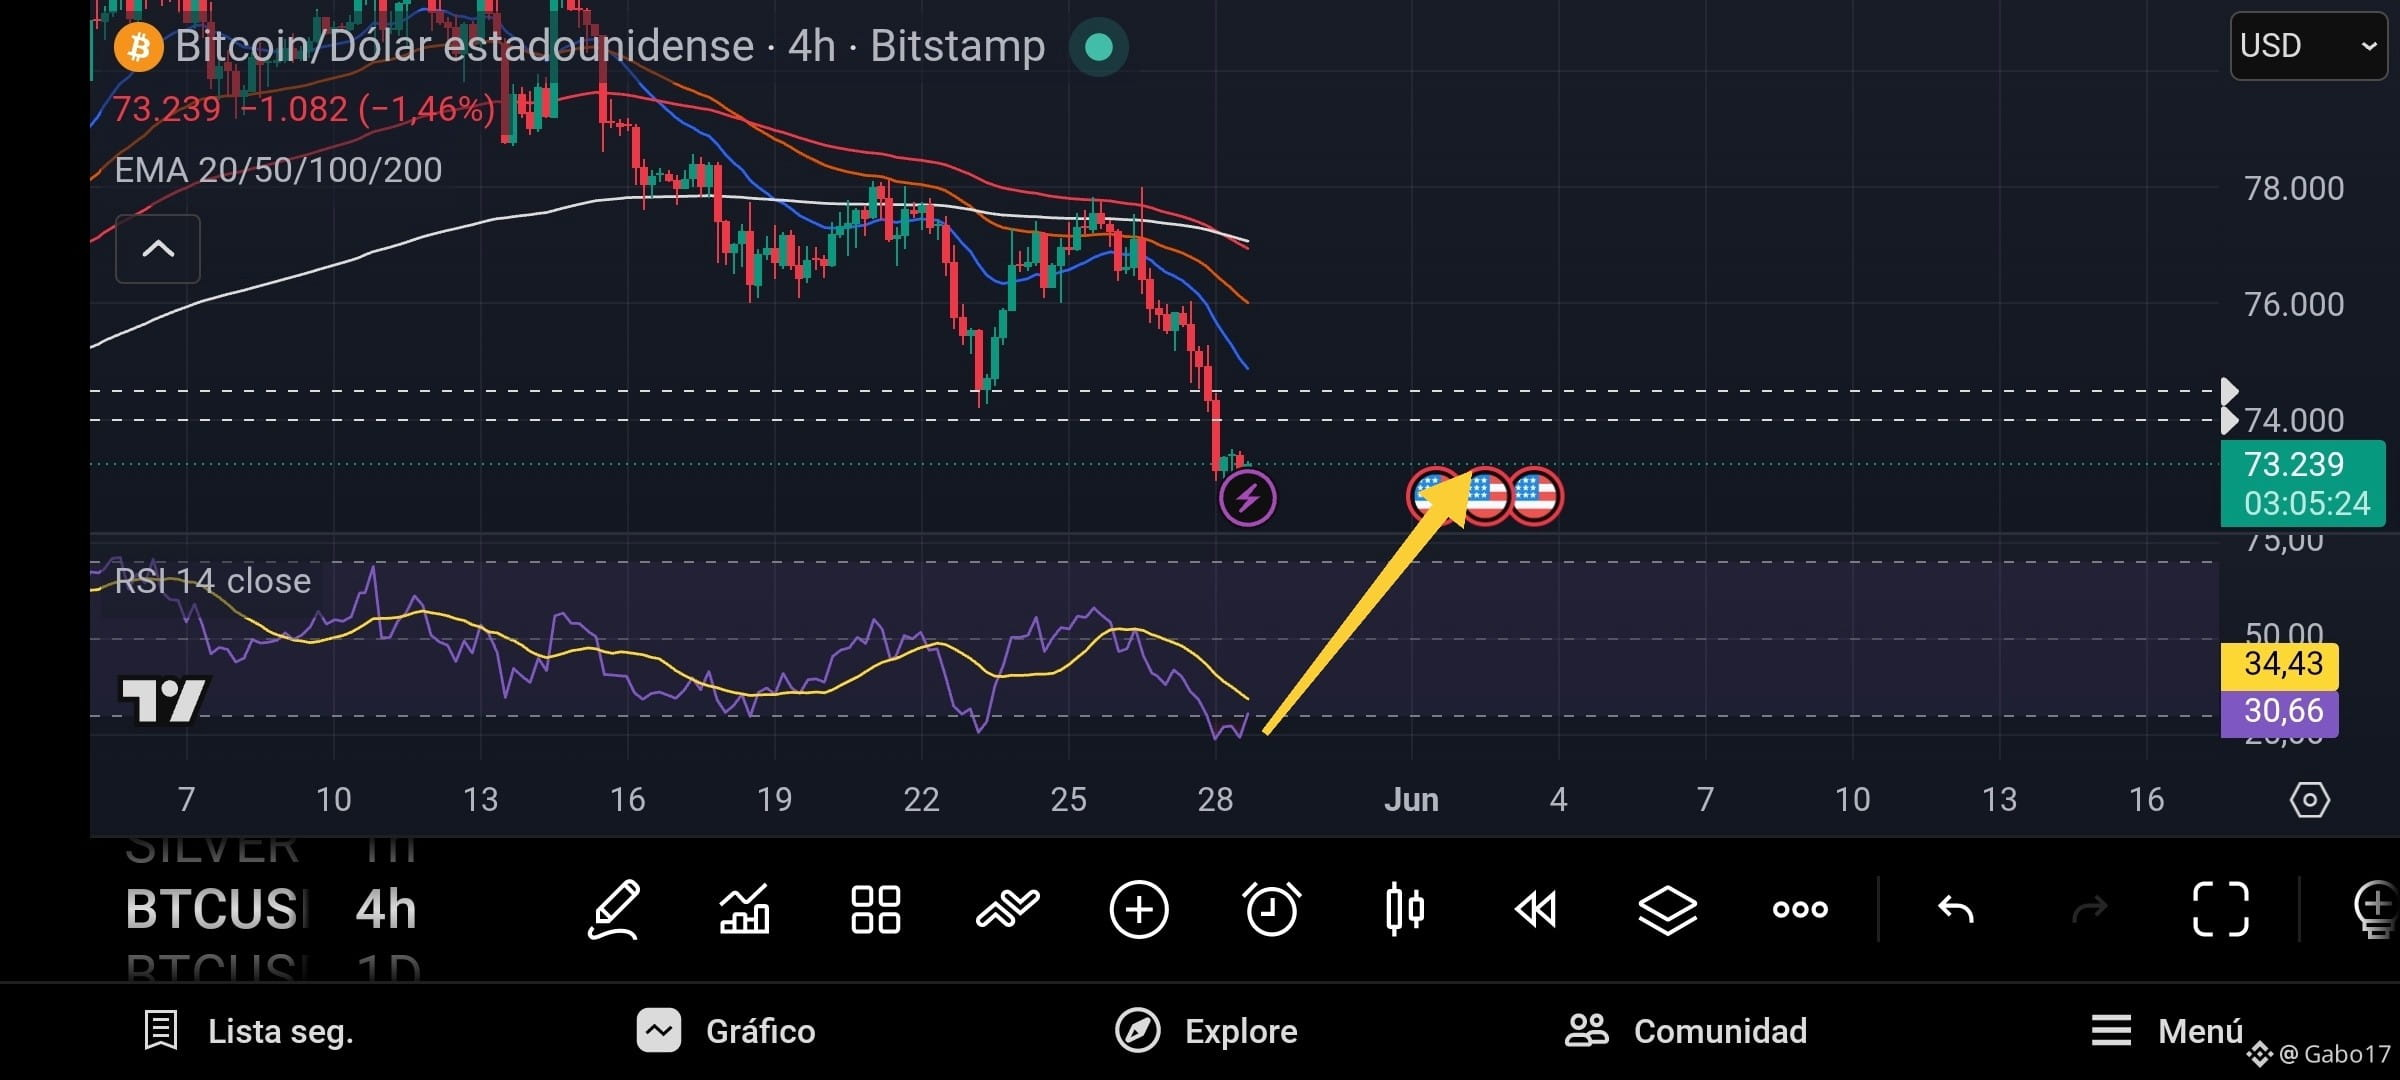
Task: Tap the RSI value label 30,66
Action: 2279,712
